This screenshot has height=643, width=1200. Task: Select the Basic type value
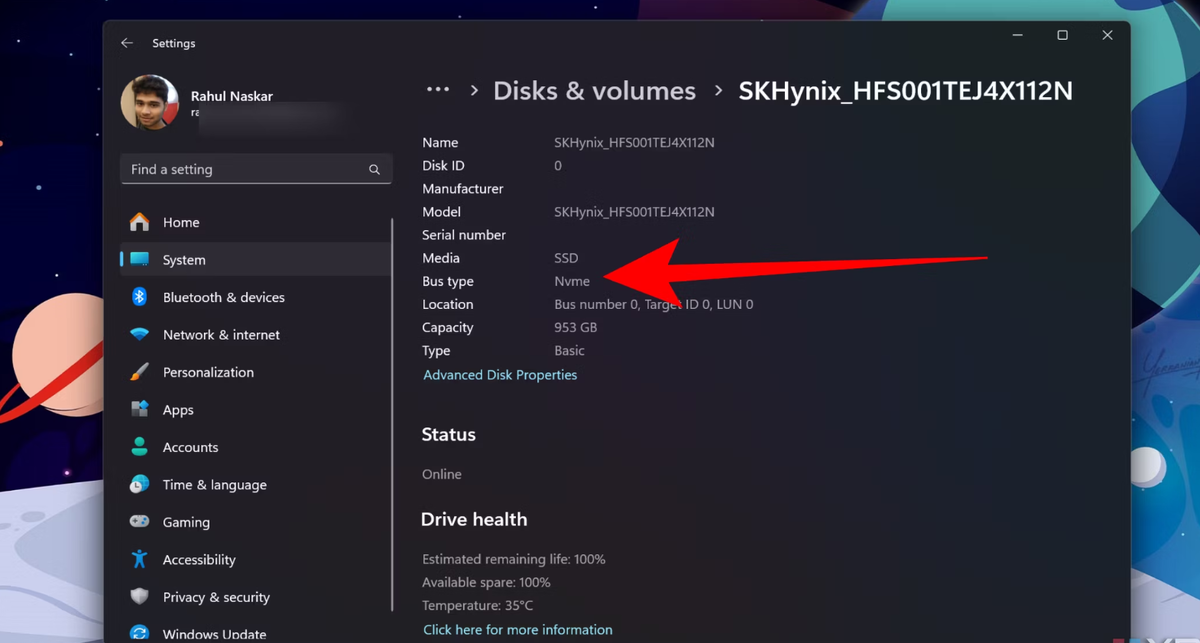[569, 351]
